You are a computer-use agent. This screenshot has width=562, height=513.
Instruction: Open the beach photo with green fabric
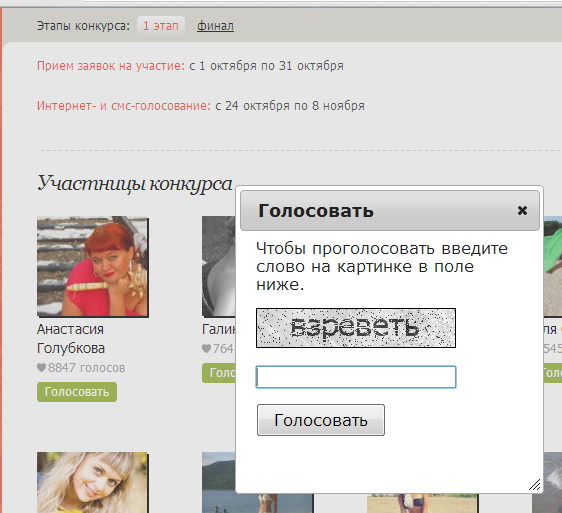coord(552,266)
